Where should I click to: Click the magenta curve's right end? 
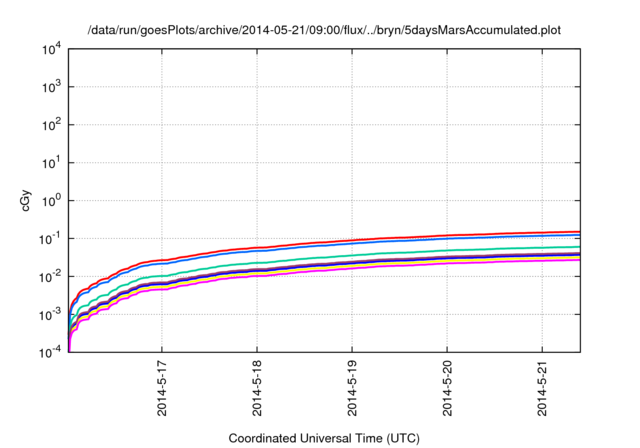579,259
